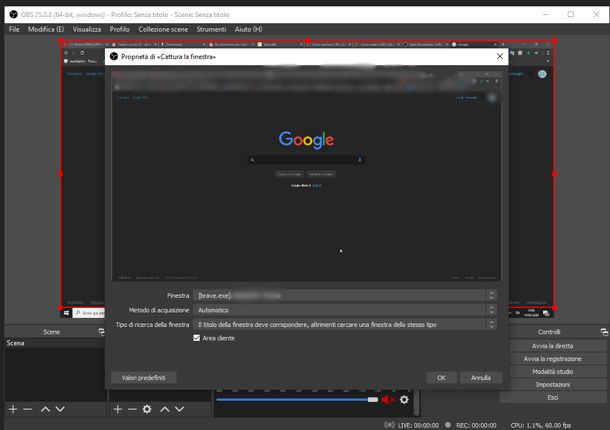This screenshot has width=610, height=430.
Task: Click the Tipo di ricerca spinner arrows
Action: tap(491, 325)
